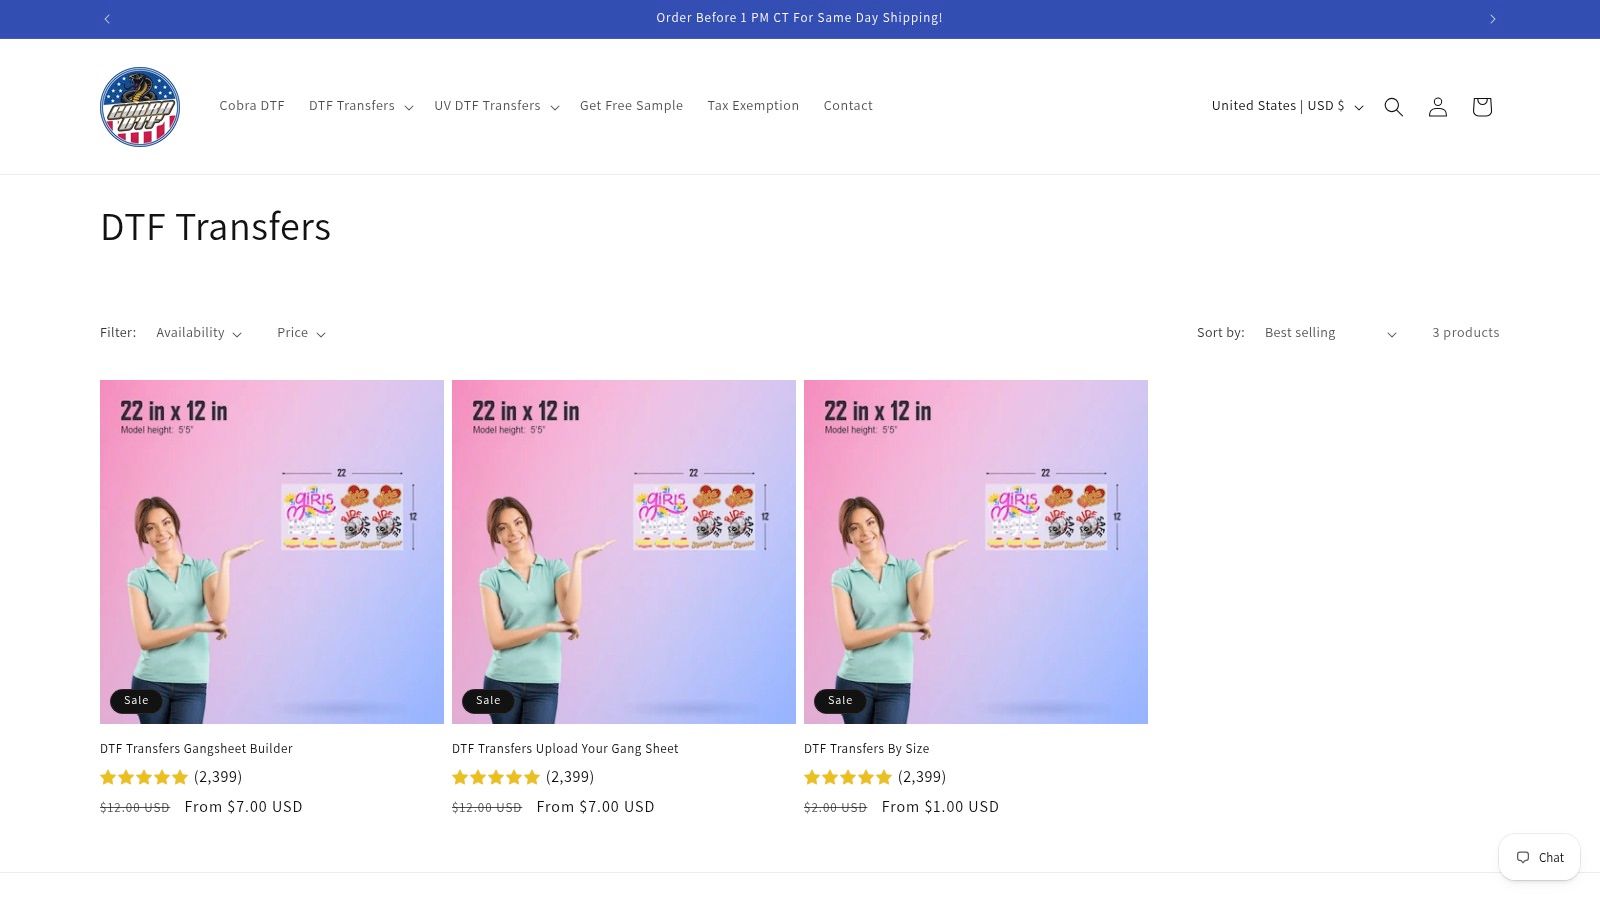
Task: Expand the Price filter
Action: pos(301,333)
